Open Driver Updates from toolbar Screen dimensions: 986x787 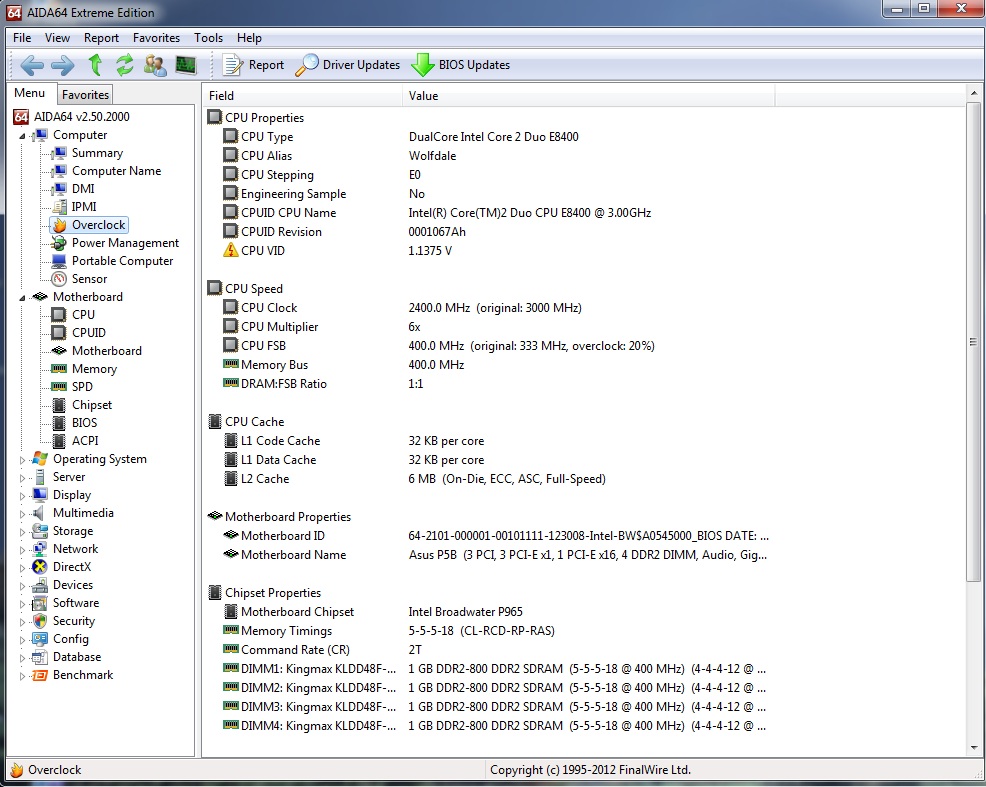point(348,65)
